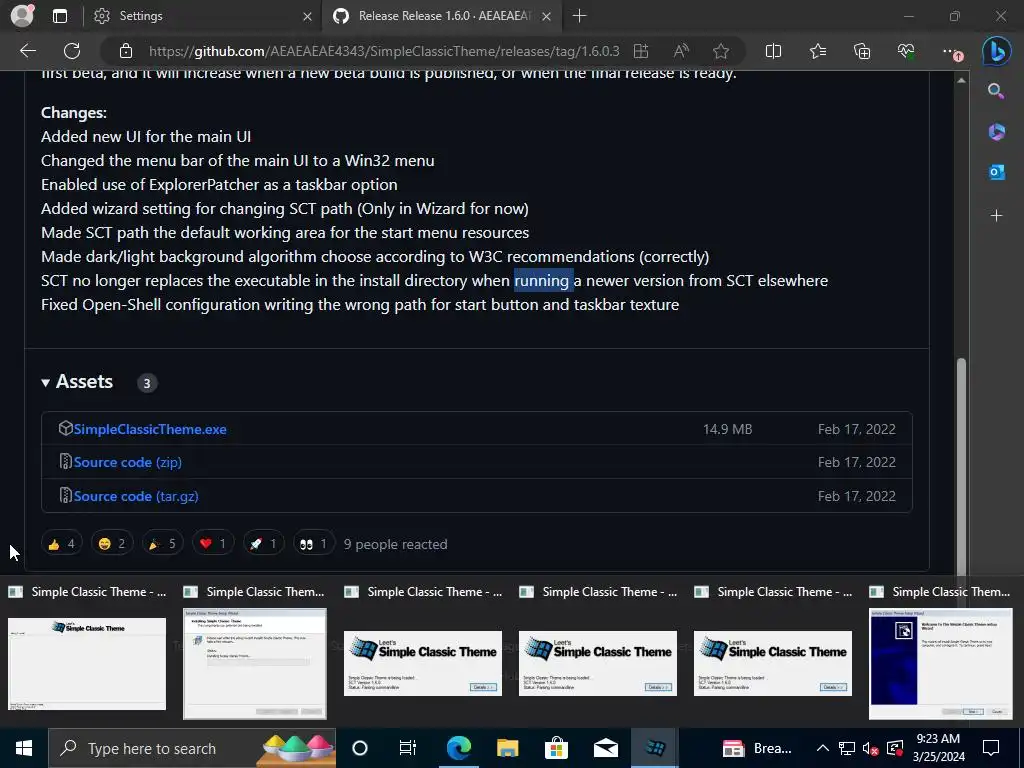Select the blue setup wizard window preview
Viewport: 1024px width, 768px height.
(x=940, y=663)
